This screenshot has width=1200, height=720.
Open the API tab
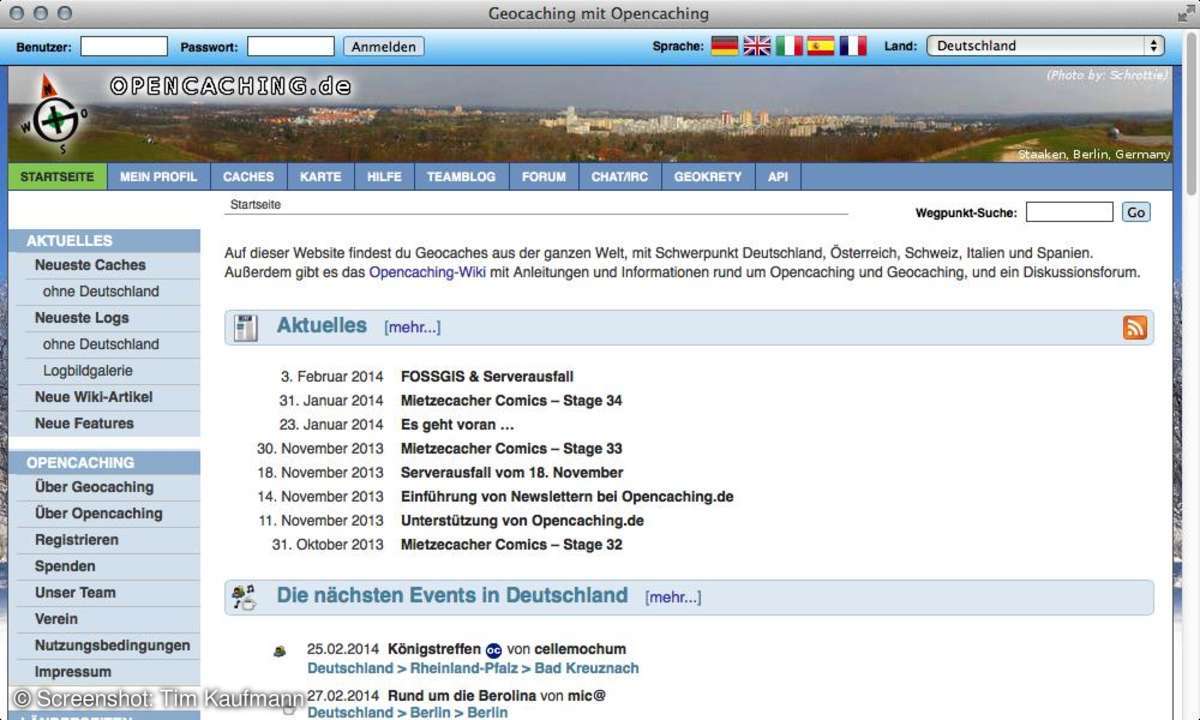click(x=778, y=176)
